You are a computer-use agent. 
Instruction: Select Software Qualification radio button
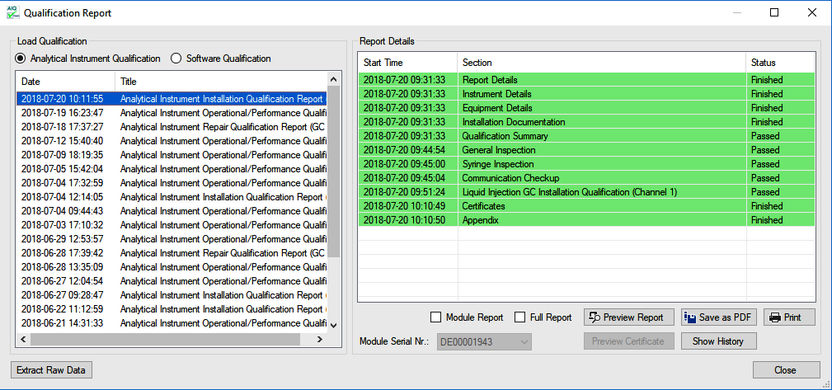coord(176,58)
